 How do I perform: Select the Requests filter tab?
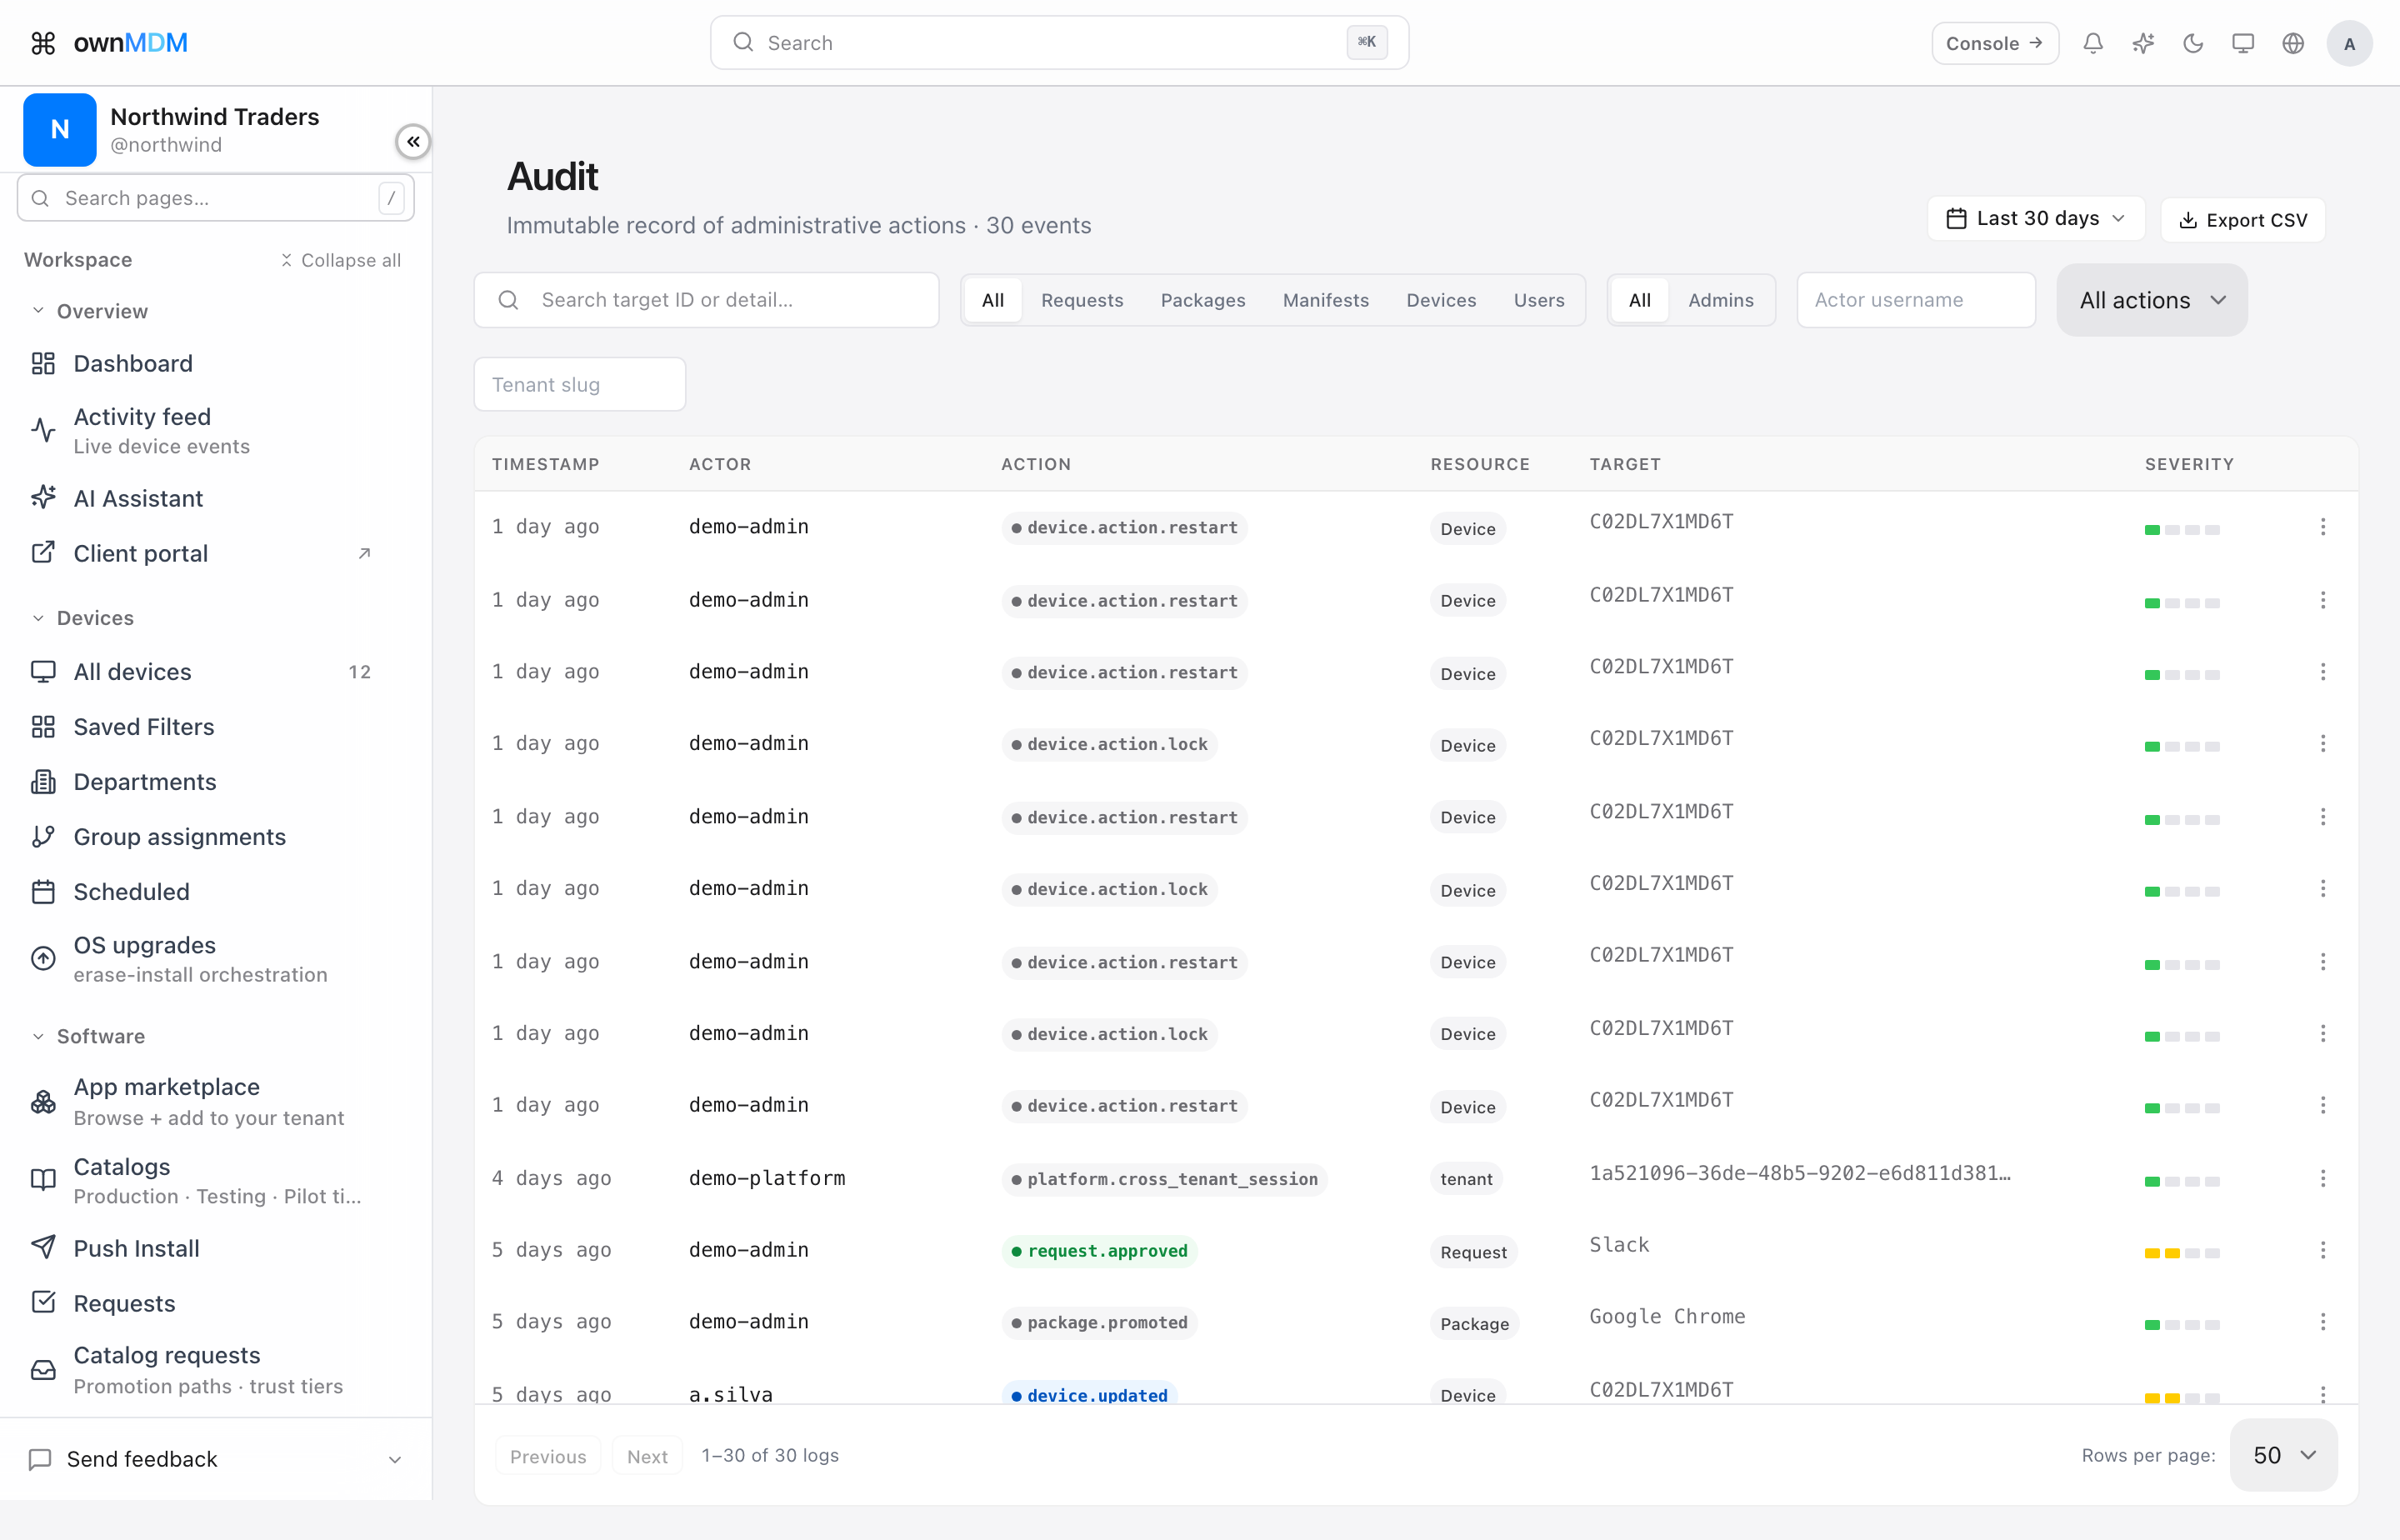(x=1082, y=300)
